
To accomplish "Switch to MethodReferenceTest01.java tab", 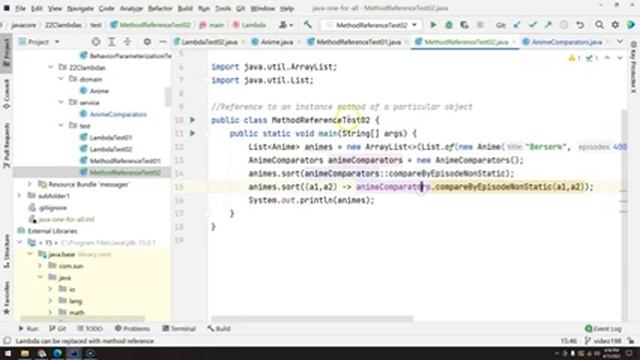I will pyautogui.click(x=358, y=42).
